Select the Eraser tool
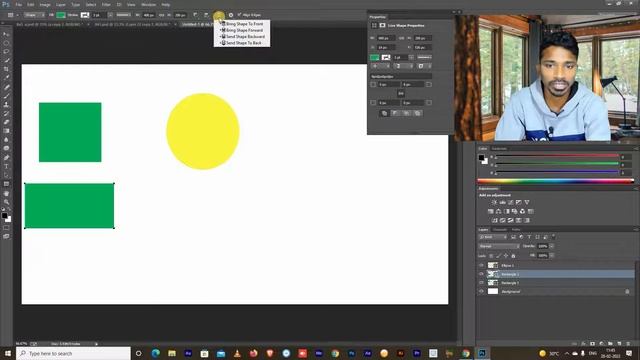The height and width of the screenshot is (360, 640). (6, 122)
